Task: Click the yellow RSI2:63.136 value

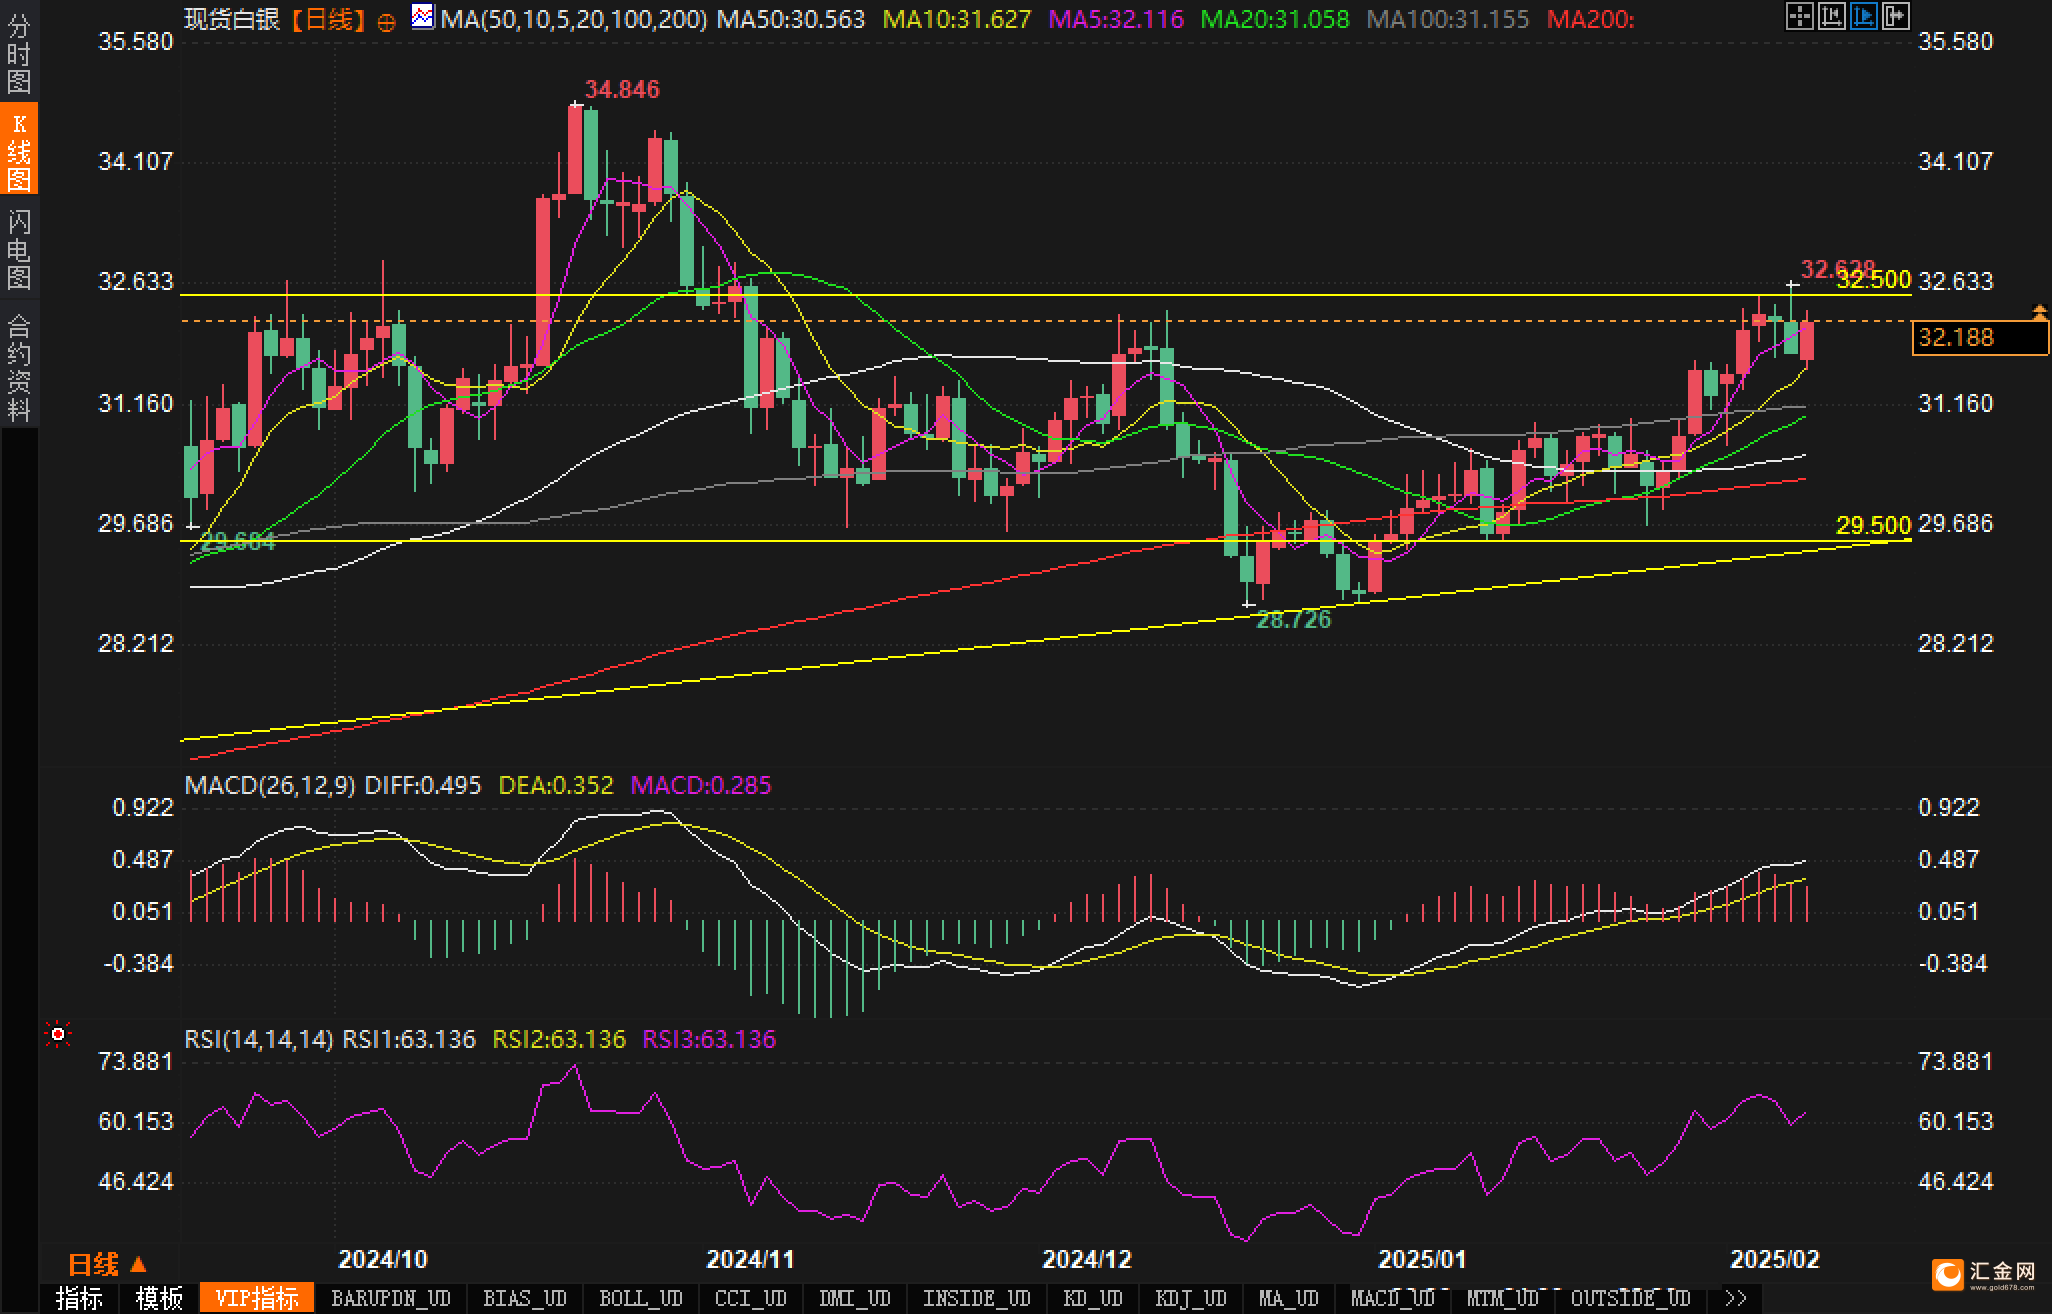Action: tap(559, 1039)
